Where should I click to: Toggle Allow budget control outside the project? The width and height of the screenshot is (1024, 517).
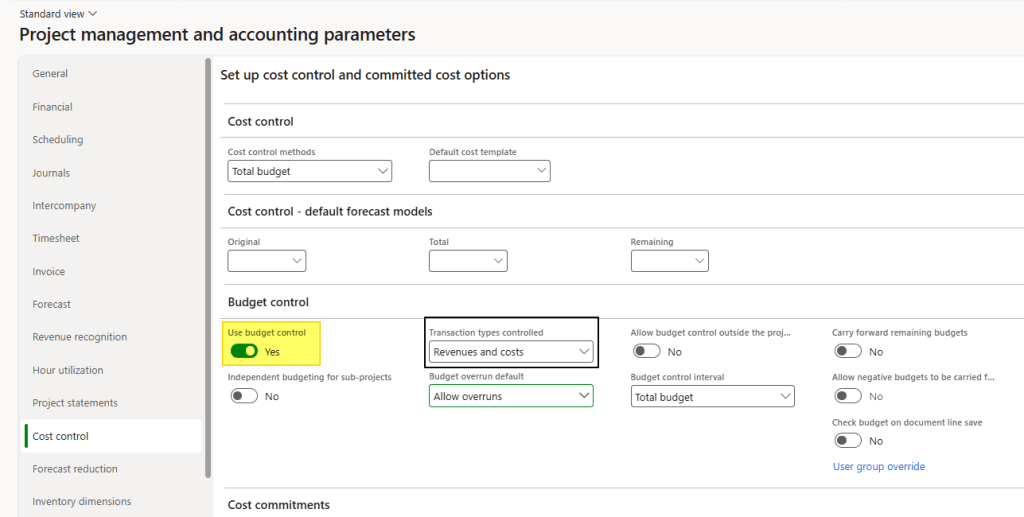(x=647, y=351)
